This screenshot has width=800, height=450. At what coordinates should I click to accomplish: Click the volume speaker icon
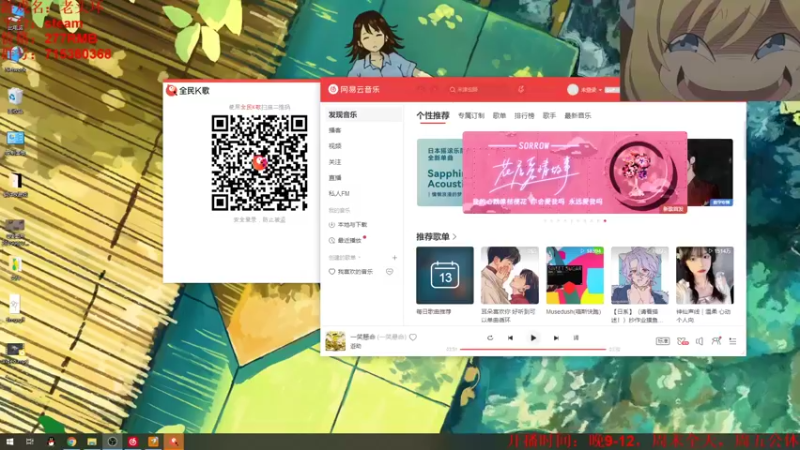[699, 341]
